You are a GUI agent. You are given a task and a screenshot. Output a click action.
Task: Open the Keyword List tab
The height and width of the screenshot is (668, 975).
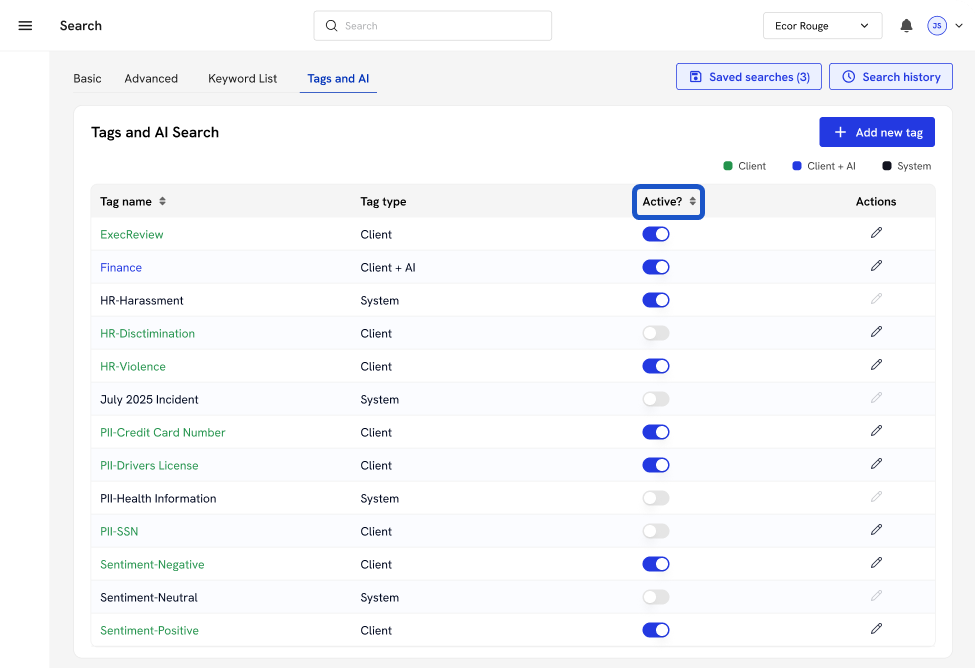(x=242, y=79)
